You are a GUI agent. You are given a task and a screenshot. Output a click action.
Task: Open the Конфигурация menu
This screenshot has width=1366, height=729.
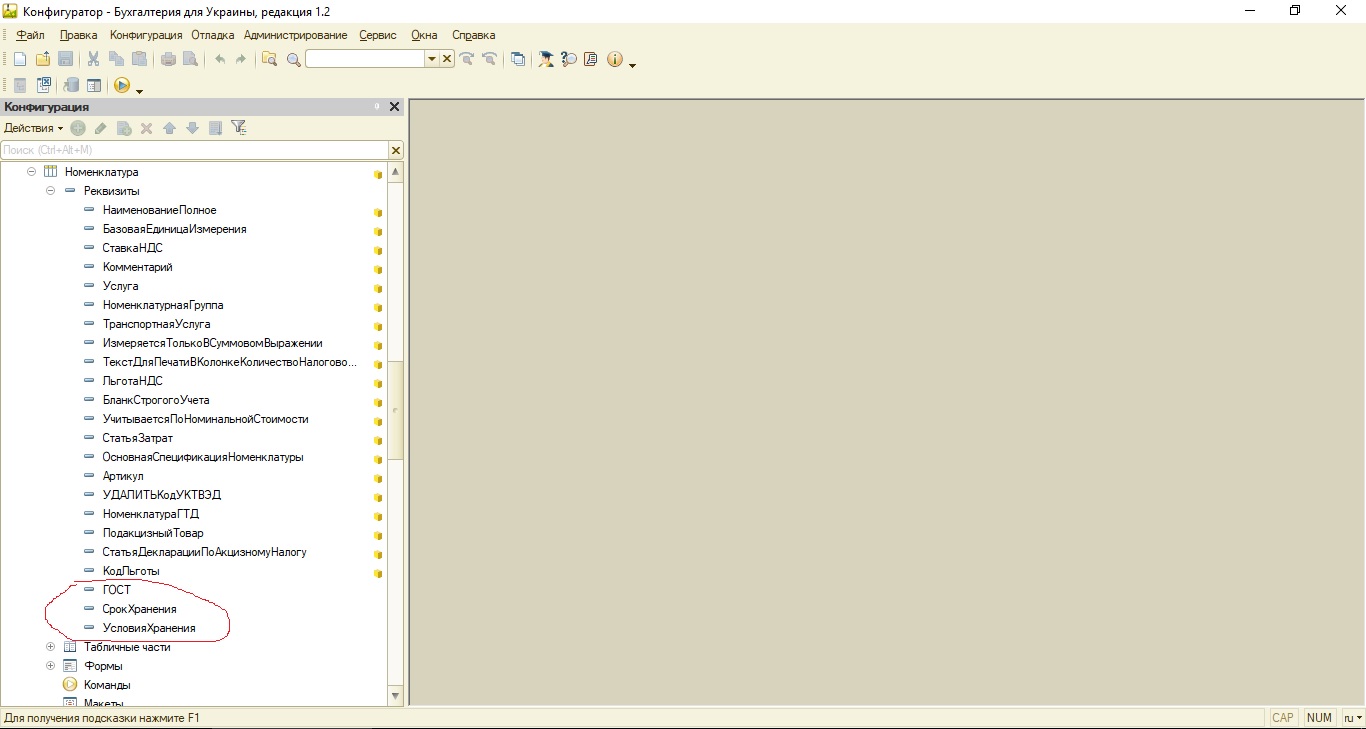146,35
